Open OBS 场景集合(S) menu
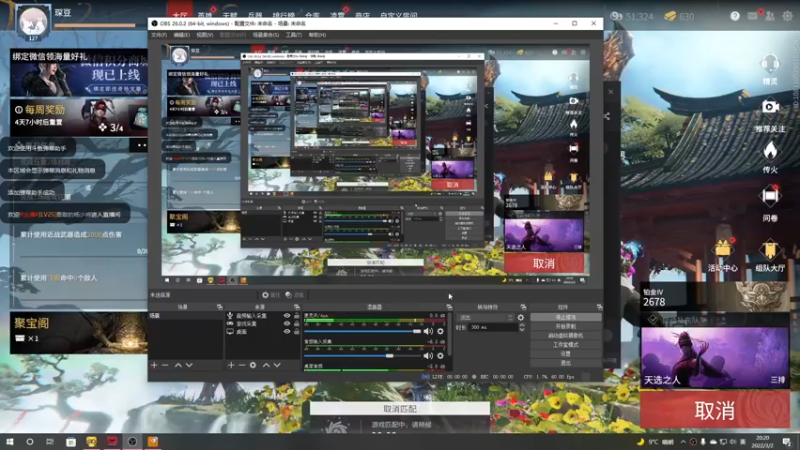Image resolution: width=800 pixels, height=450 pixels. (x=266, y=35)
